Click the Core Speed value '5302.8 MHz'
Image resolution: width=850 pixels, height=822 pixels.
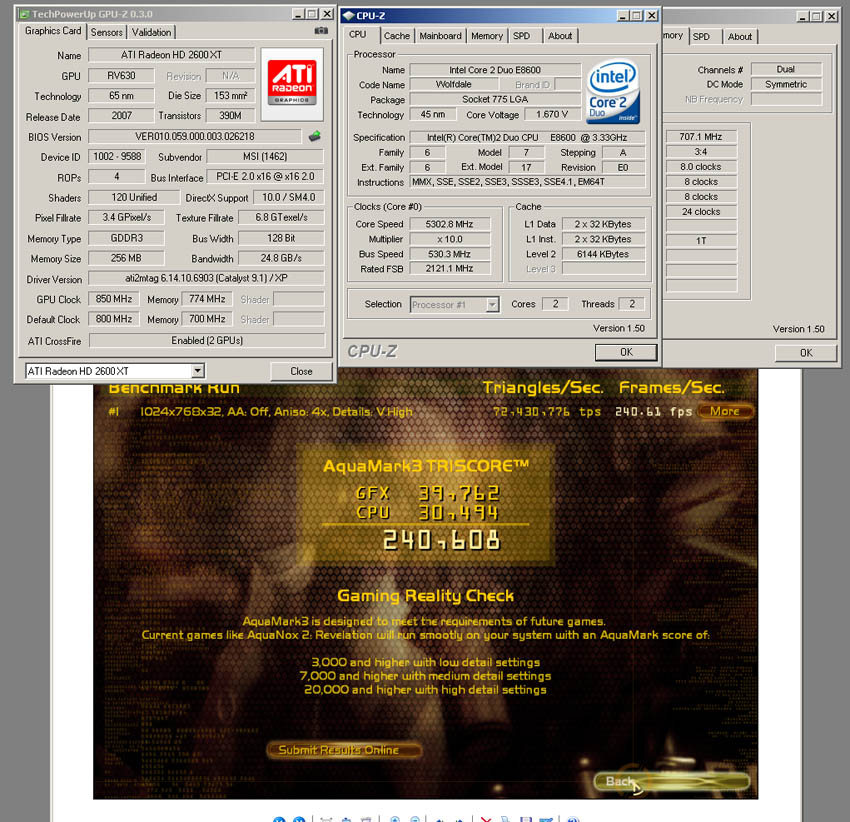coord(449,224)
